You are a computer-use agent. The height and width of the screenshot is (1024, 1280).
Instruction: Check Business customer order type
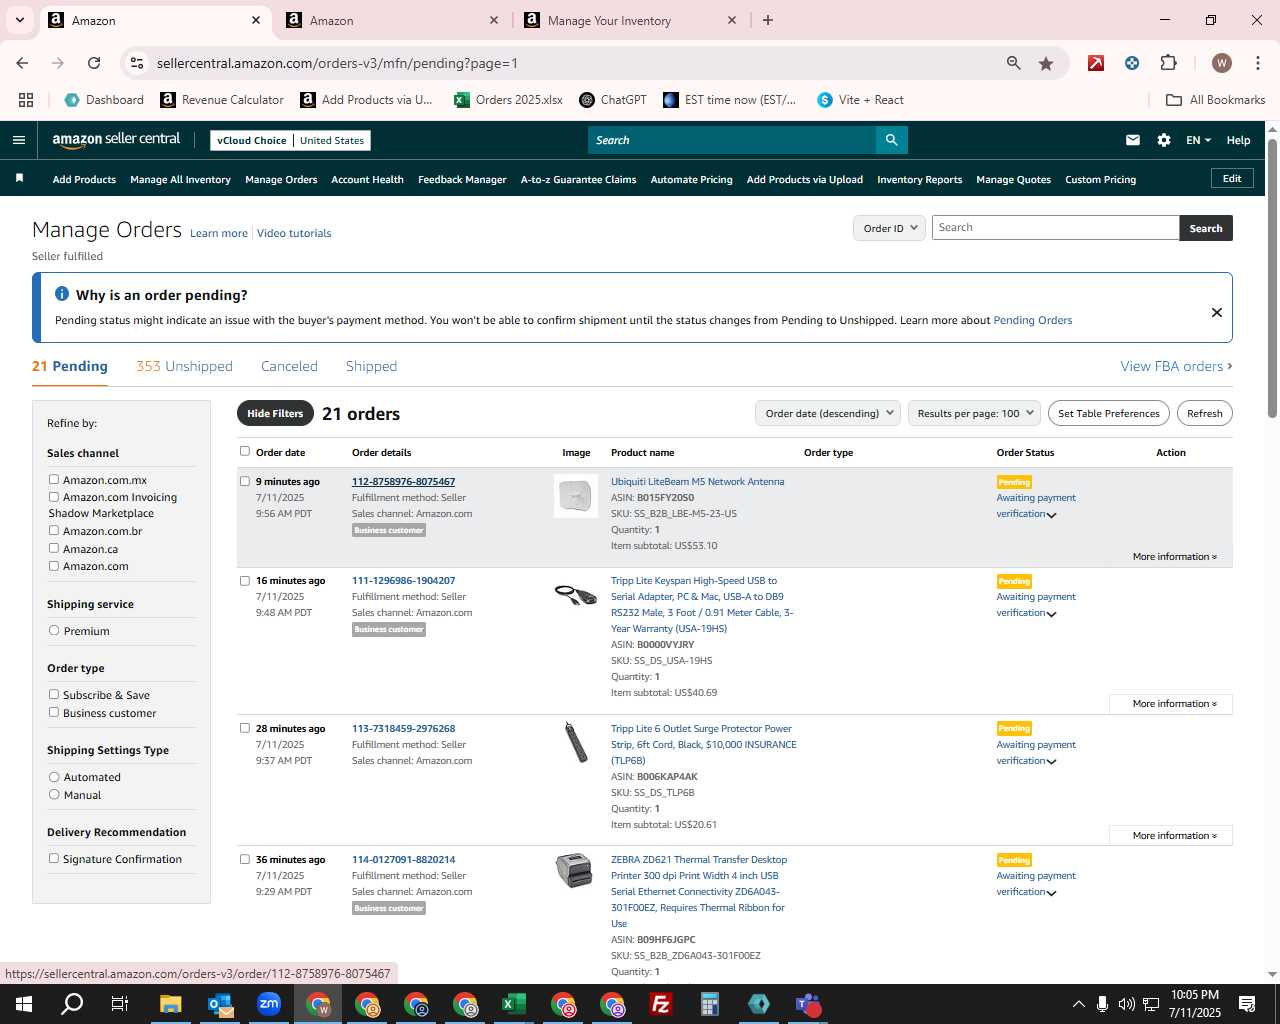54,712
